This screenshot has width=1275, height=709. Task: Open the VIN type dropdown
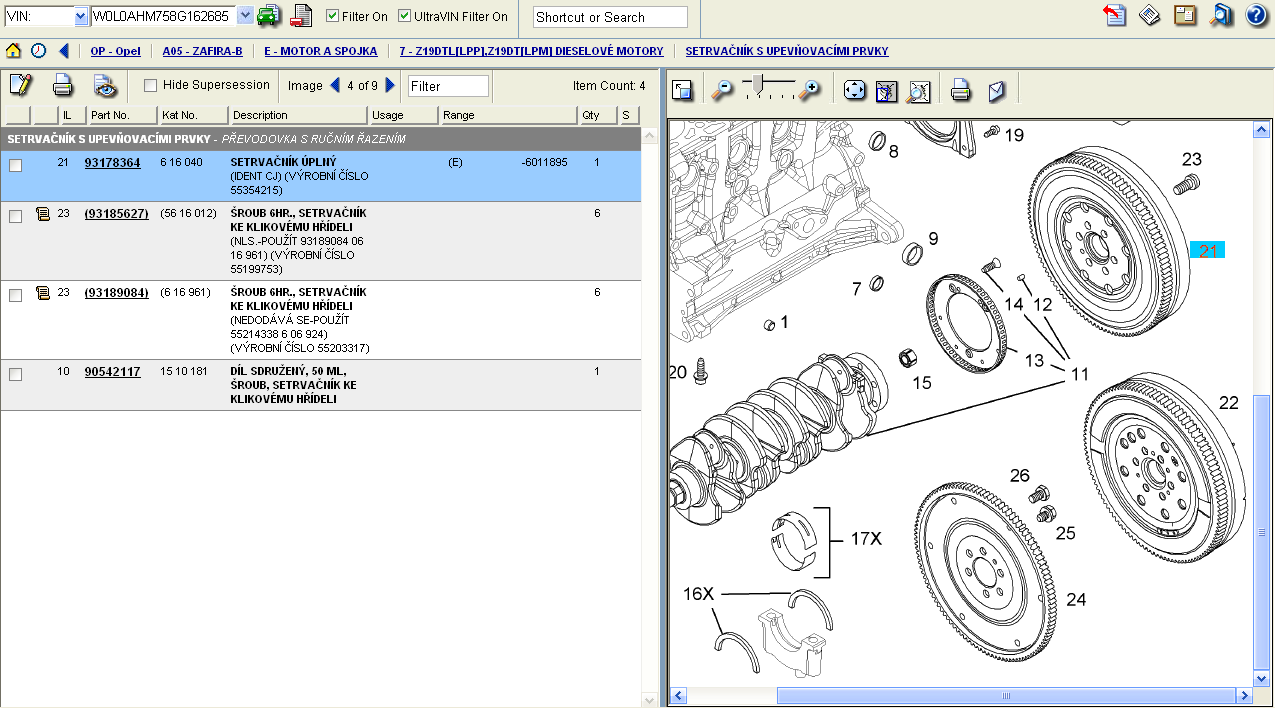pos(81,16)
